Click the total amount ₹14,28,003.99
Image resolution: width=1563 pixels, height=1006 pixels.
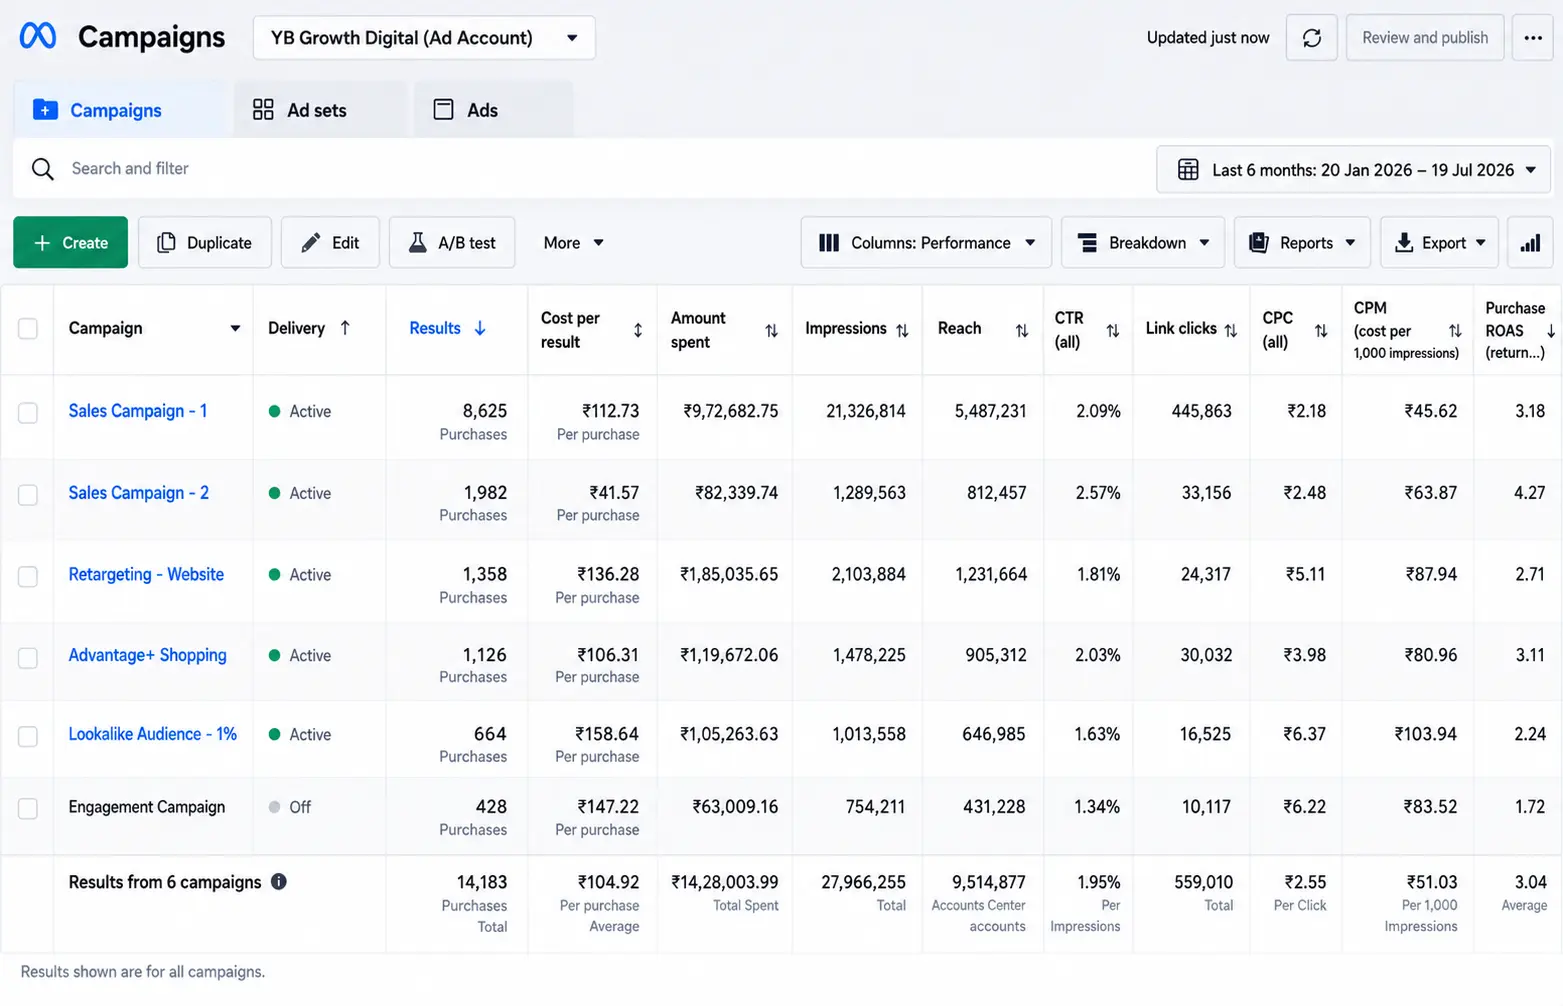pyautogui.click(x=725, y=882)
